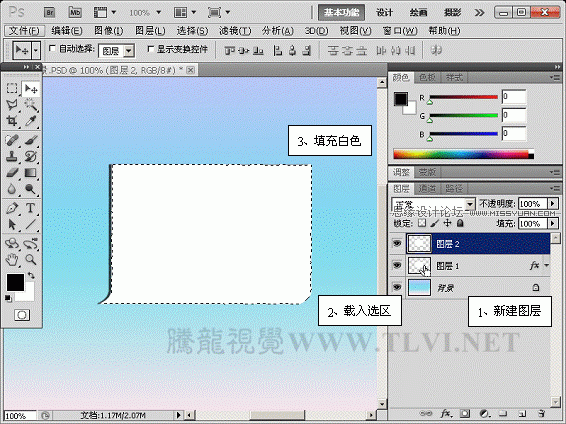Select the Move tool in toolbox
Screen dimensions: 566x424
[31, 89]
